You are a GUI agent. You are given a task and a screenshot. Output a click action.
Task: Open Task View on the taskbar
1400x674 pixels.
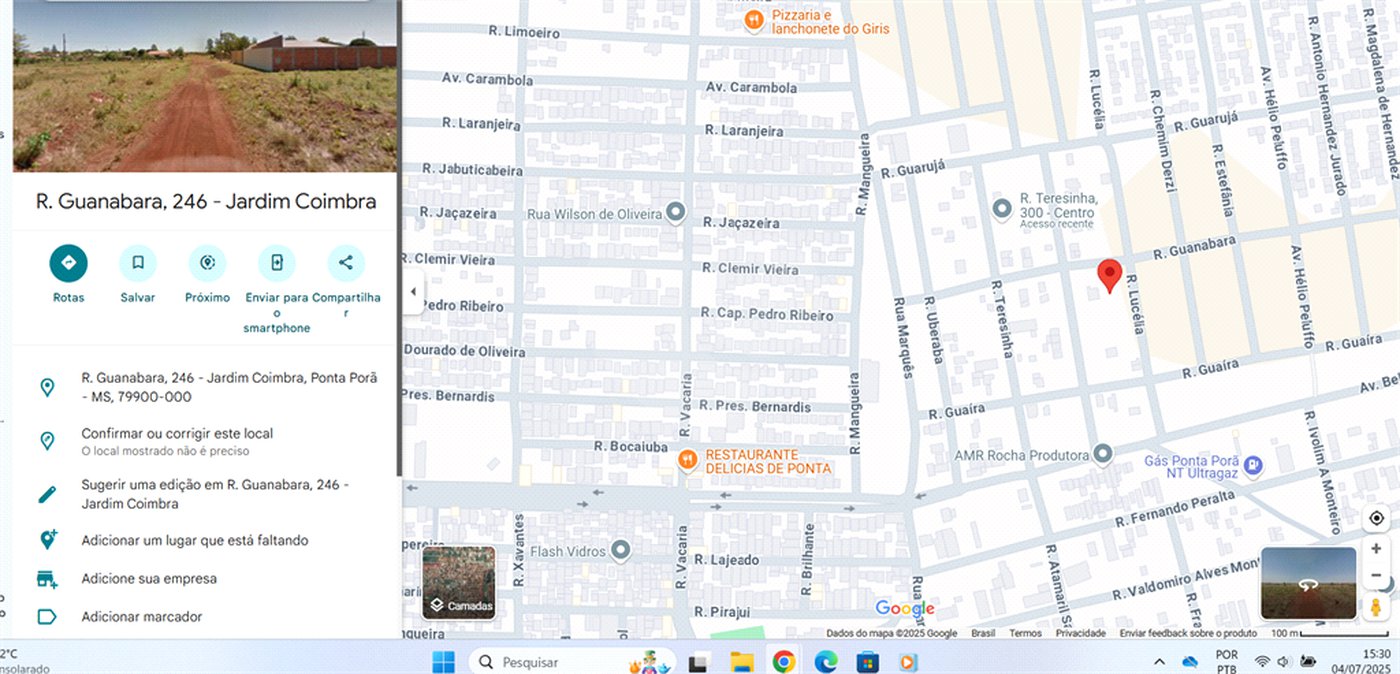[699, 661]
